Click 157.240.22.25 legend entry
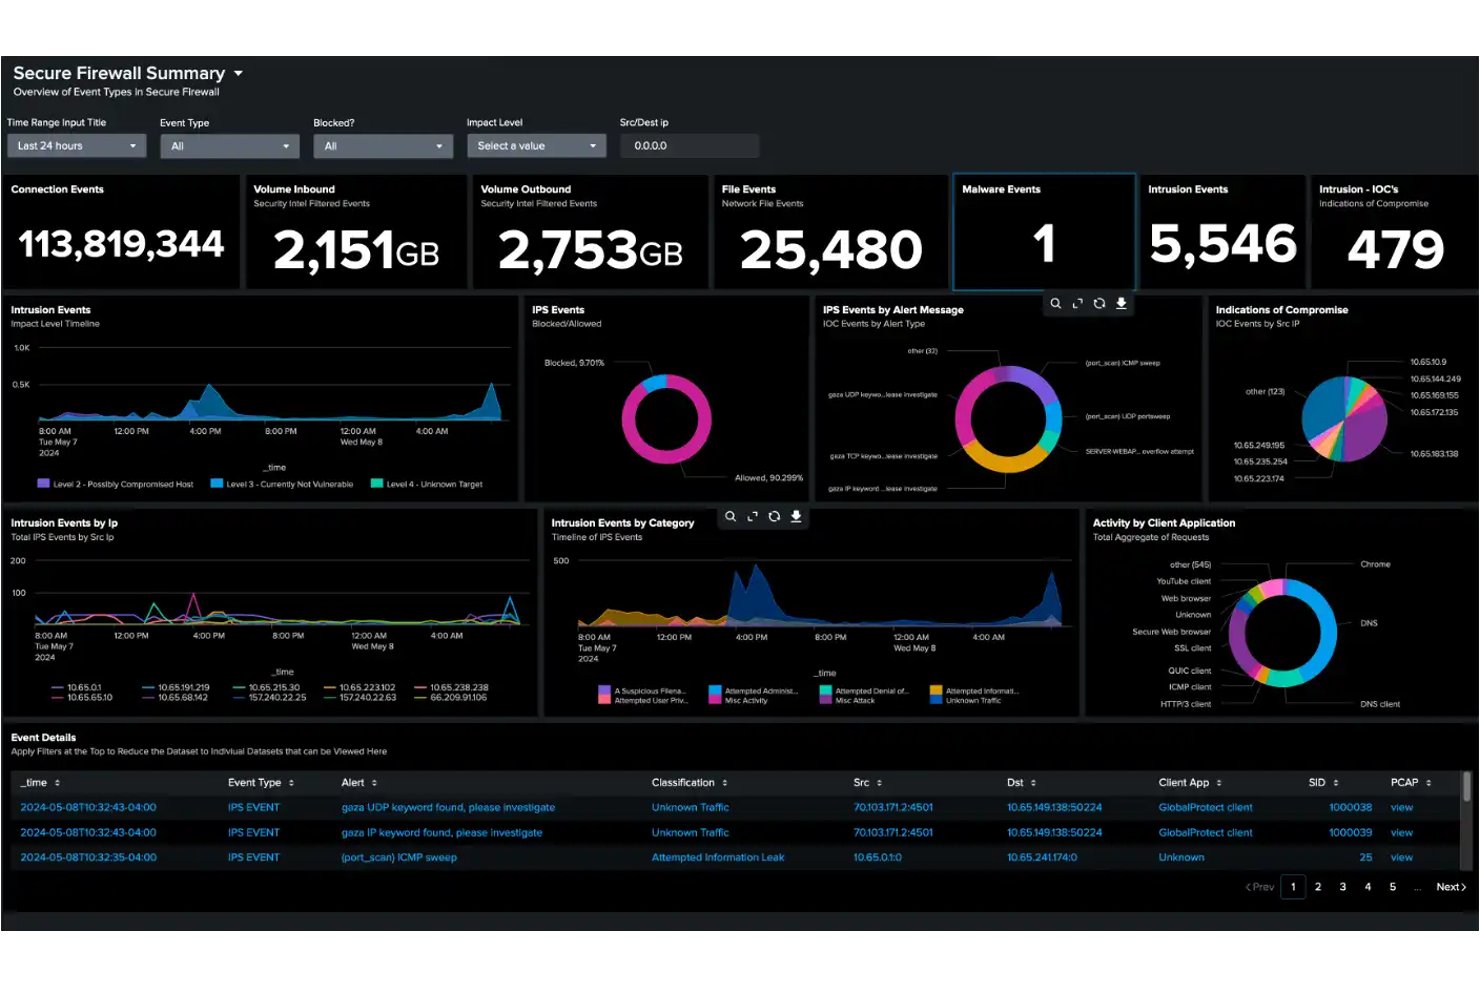Viewport: 1480px width, 987px height. tap(270, 698)
